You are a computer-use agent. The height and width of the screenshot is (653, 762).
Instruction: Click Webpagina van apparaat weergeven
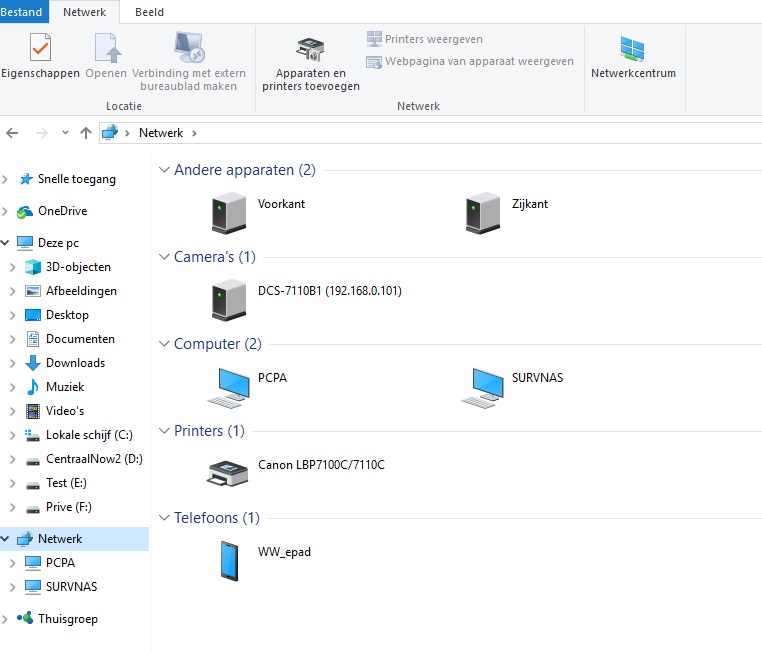[470, 61]
